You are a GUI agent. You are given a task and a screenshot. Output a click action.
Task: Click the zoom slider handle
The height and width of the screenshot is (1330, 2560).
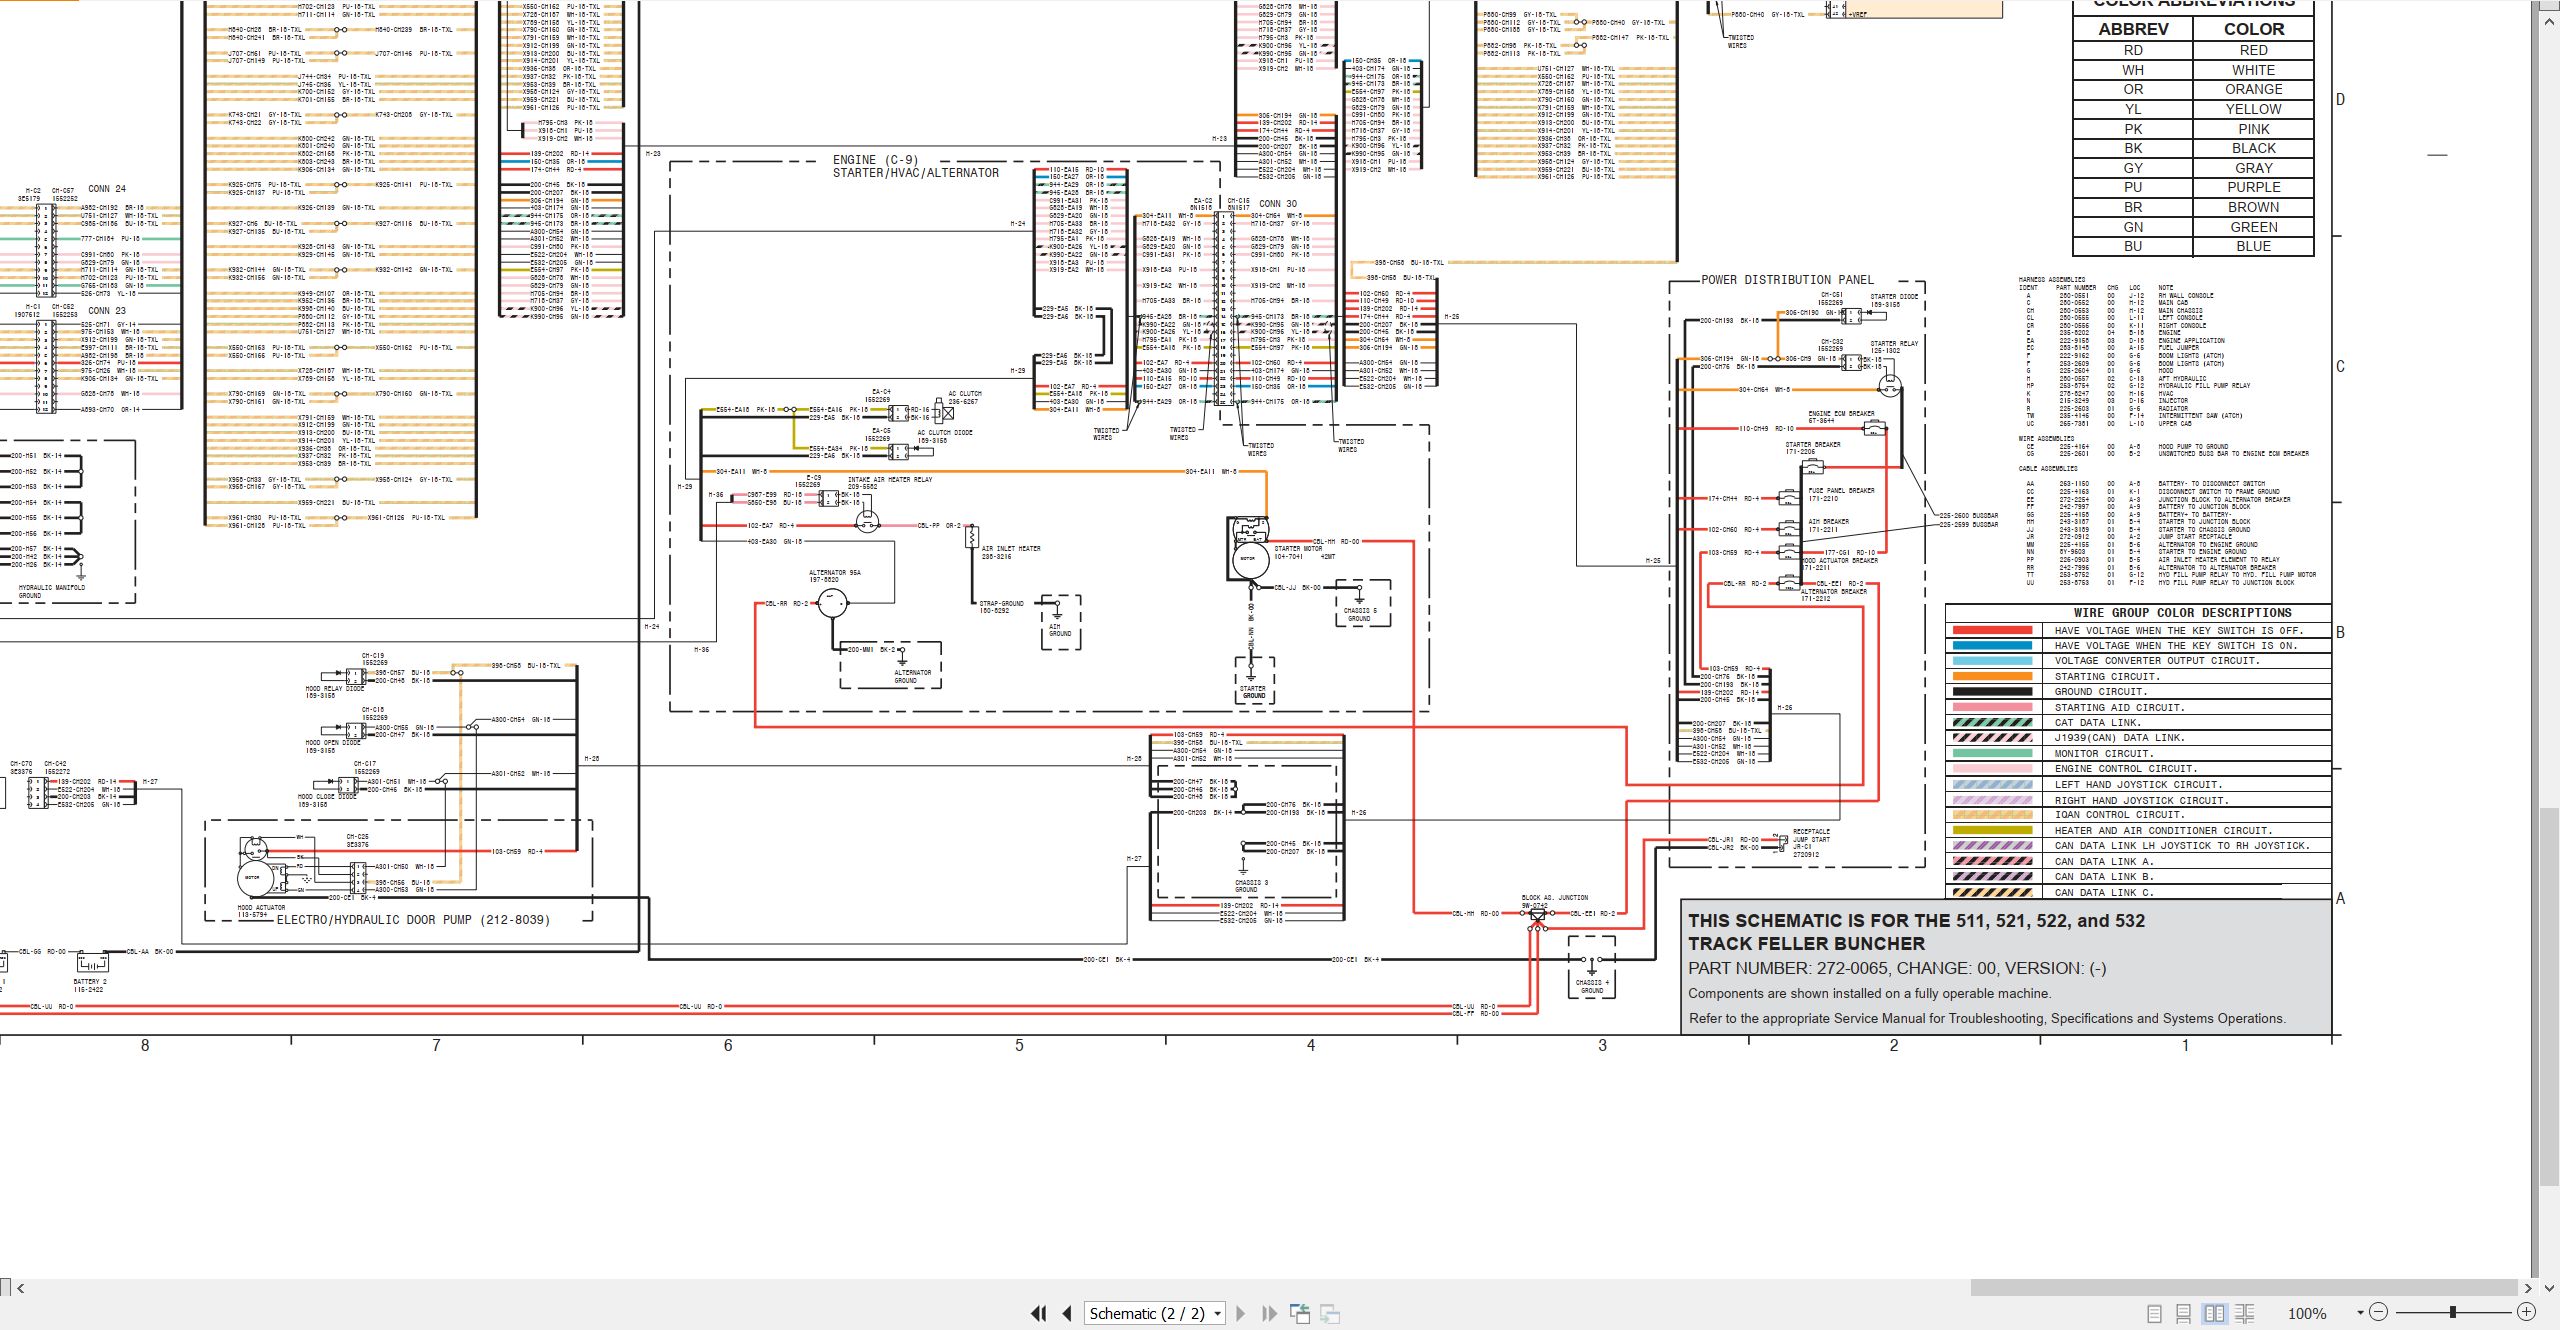click(2452, 1312)
